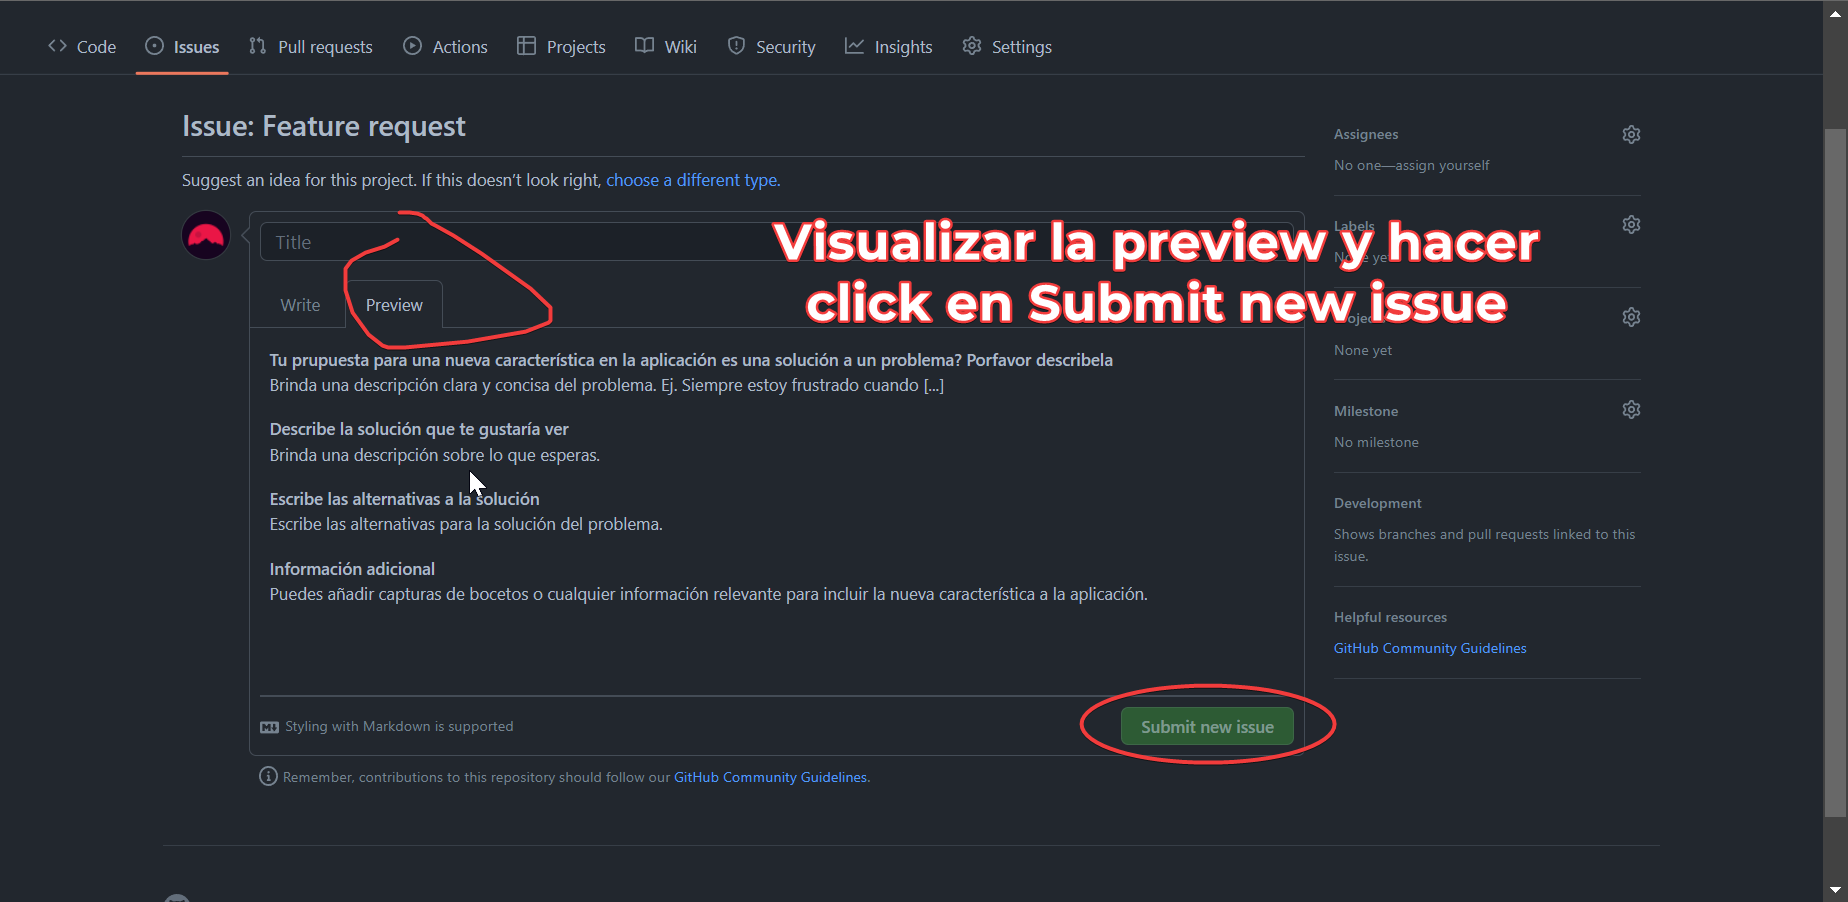Open the Insights tab
Viewport: 1848px width, 902px height.
(x=888, y=47)
